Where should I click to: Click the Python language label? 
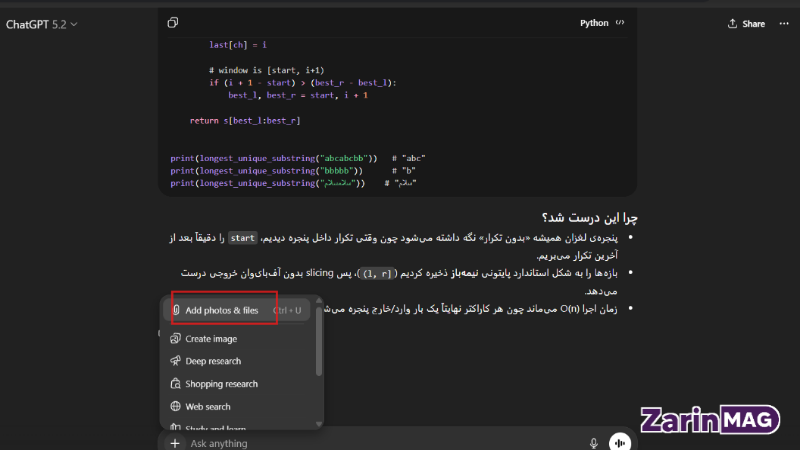point(594,23)
